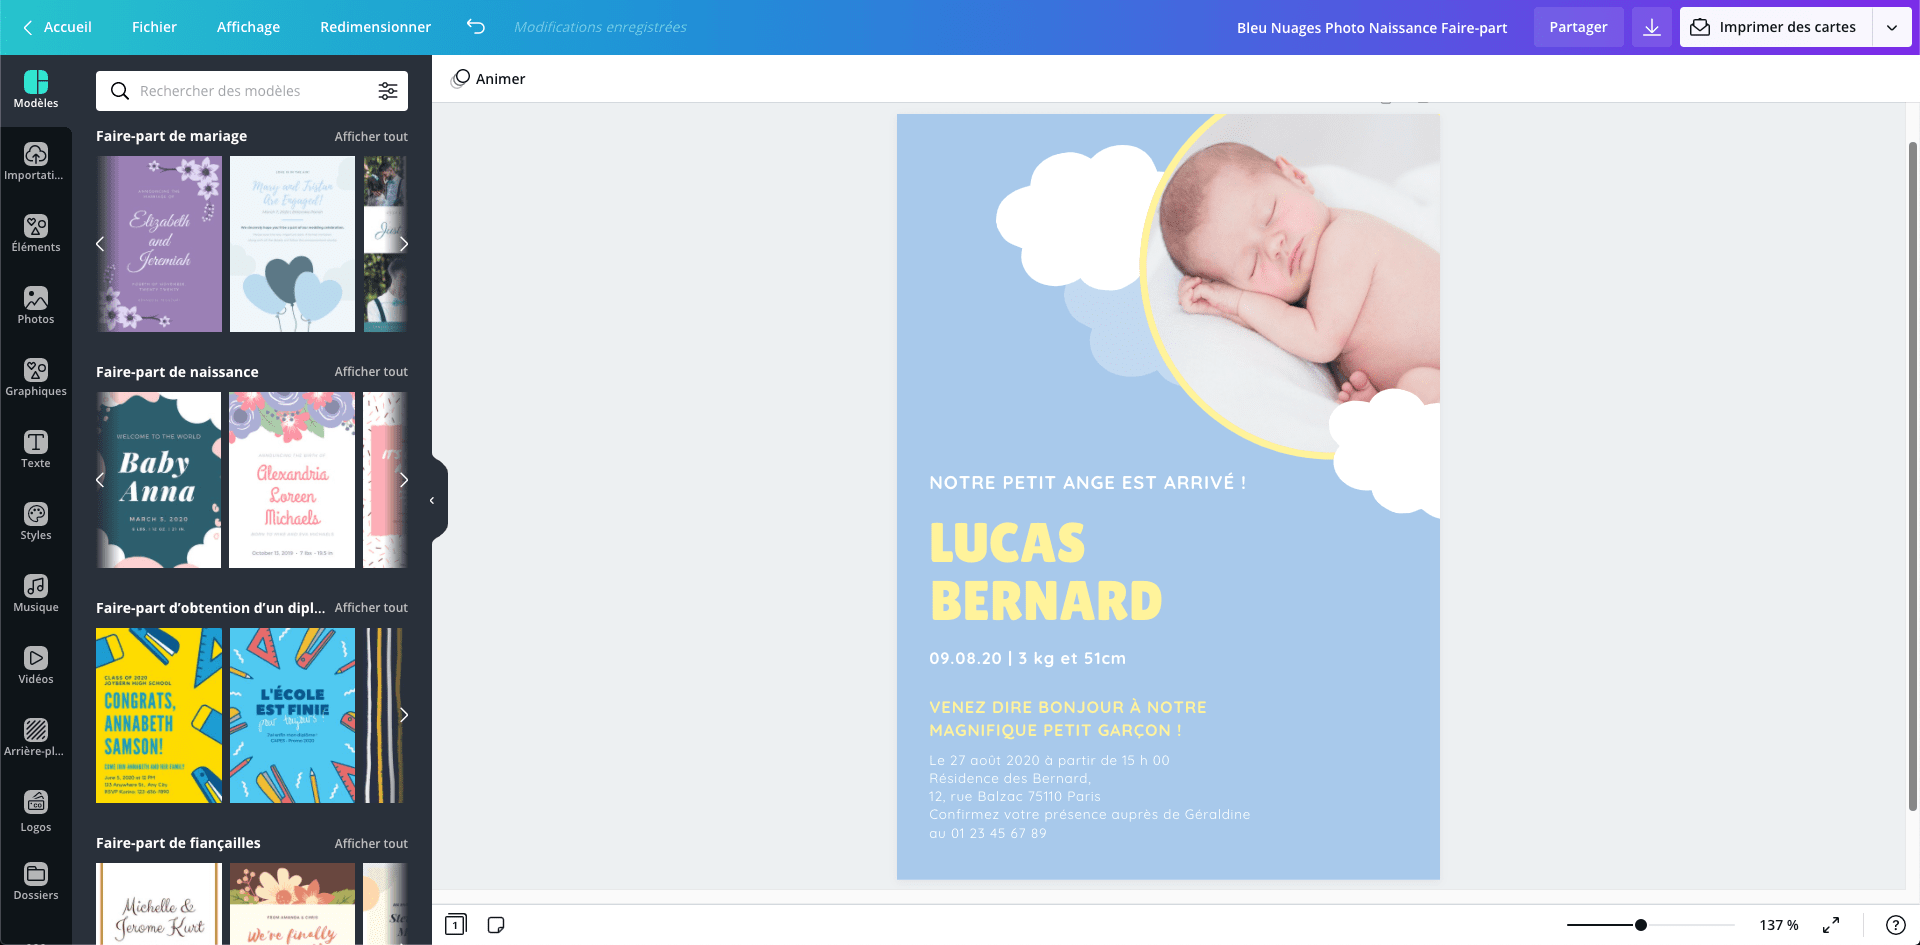The width and height of the screenshot is (1920, 945).
Task: Select the Baby Anna template
Action: click(x=159, y=480)
